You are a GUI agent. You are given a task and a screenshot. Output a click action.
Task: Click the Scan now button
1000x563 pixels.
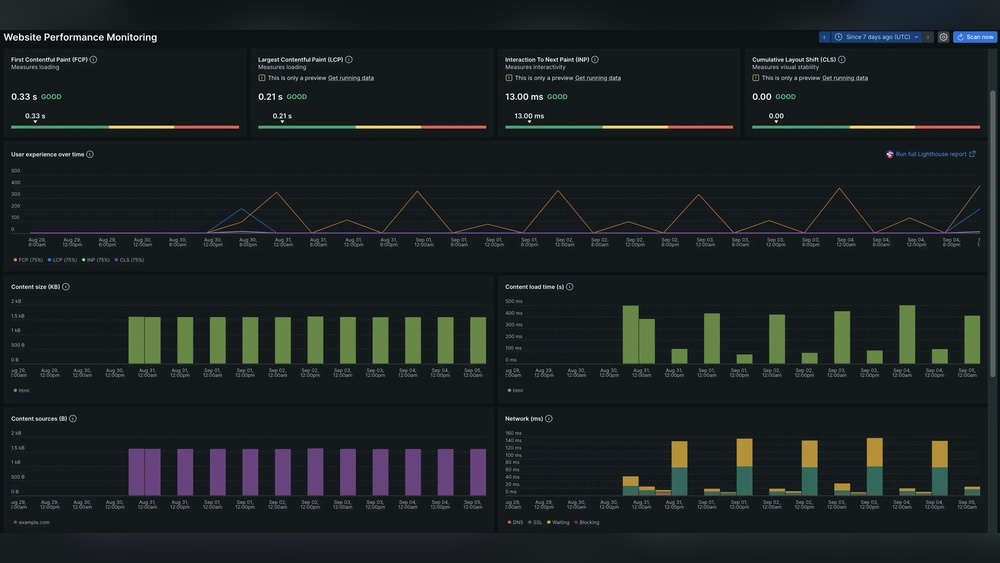975,37
